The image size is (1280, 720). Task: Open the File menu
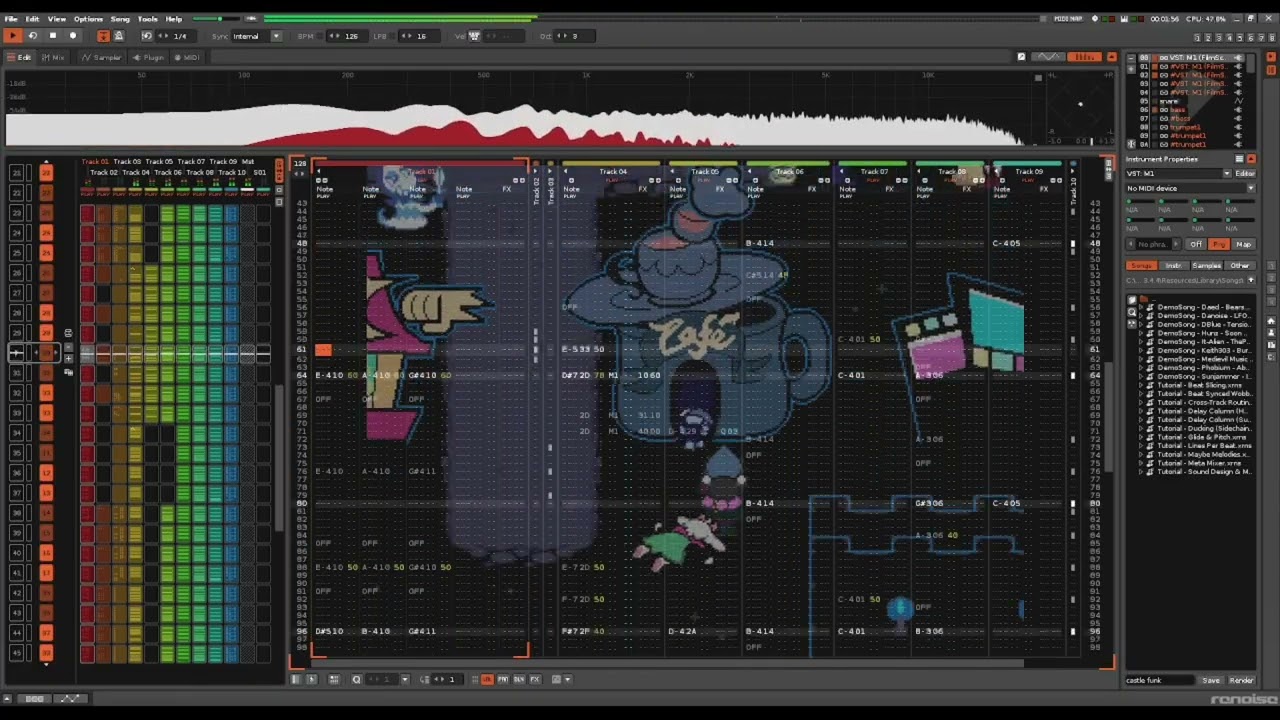tap(11, 19)
